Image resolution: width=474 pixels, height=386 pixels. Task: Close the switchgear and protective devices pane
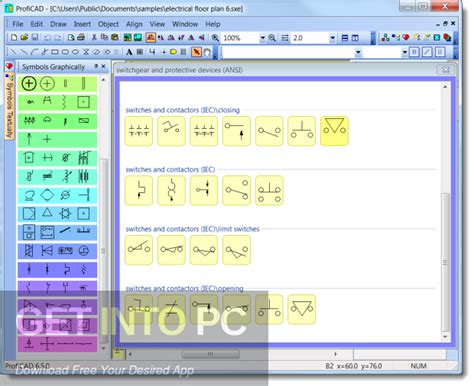[445, 70]
